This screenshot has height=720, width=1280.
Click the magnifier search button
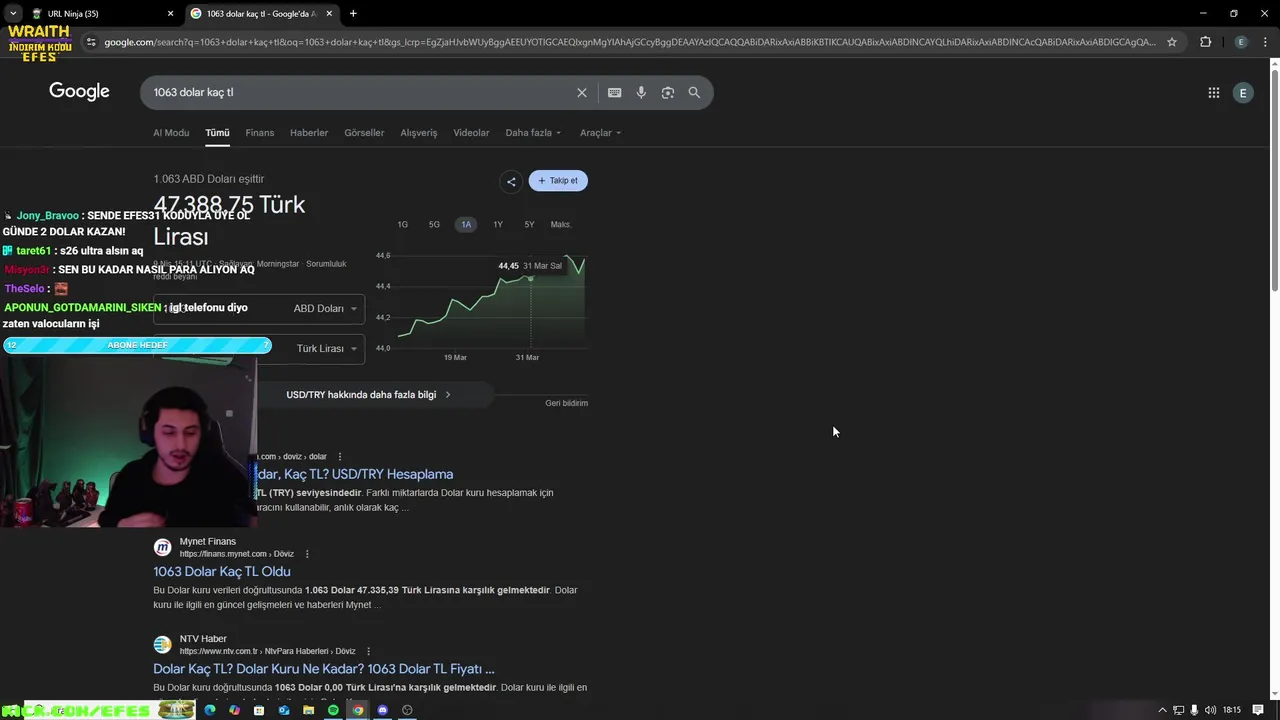point(694,92)
